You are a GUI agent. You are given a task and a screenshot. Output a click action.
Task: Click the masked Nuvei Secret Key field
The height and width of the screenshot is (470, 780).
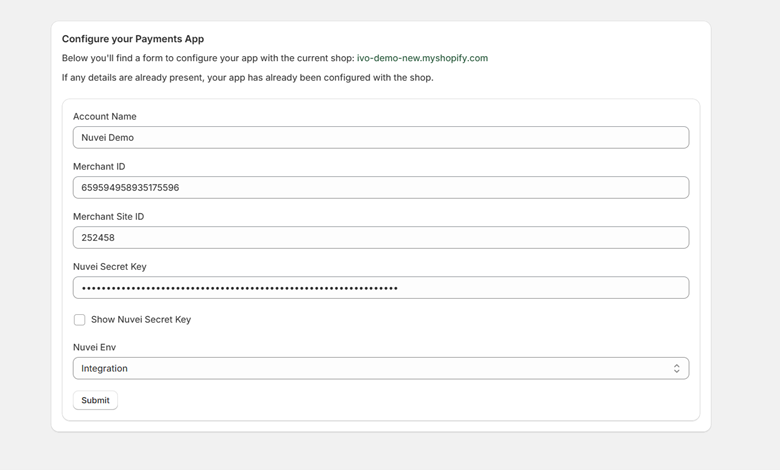click(381, 288)
